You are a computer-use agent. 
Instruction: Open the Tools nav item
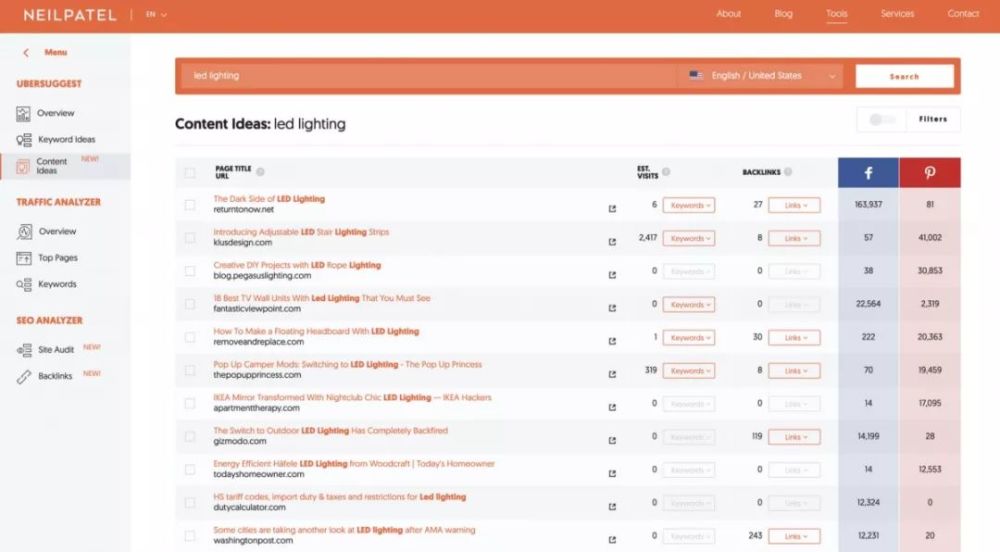[x=837, y=13]
